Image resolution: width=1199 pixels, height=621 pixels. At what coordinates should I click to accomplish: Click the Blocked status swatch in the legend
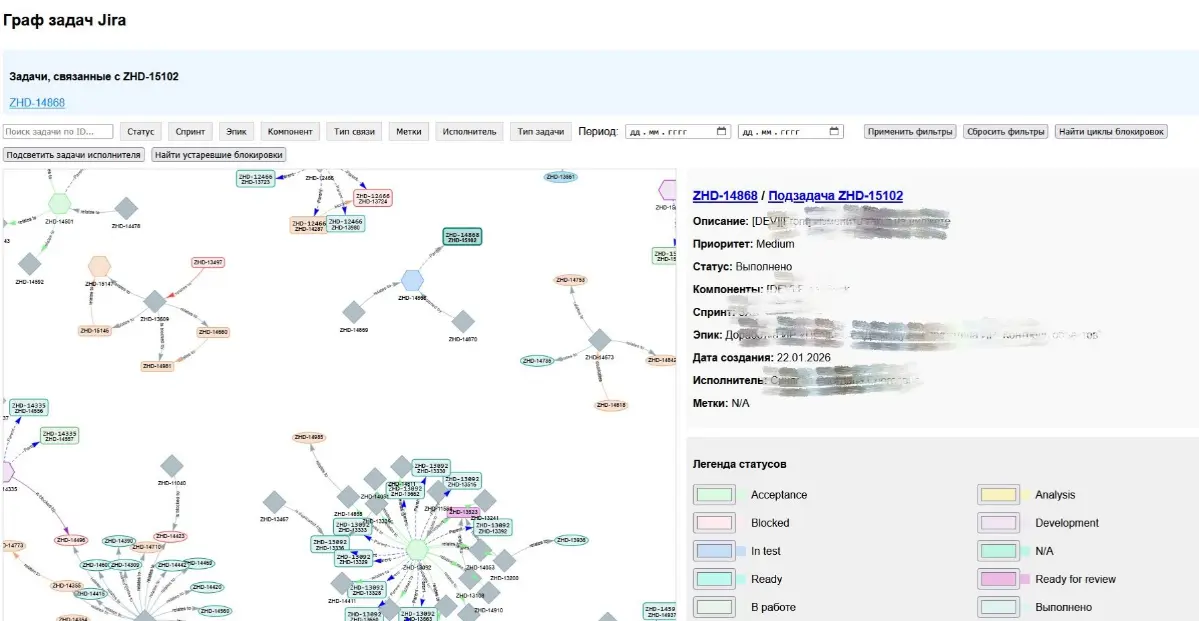click(x=714, y=523)
